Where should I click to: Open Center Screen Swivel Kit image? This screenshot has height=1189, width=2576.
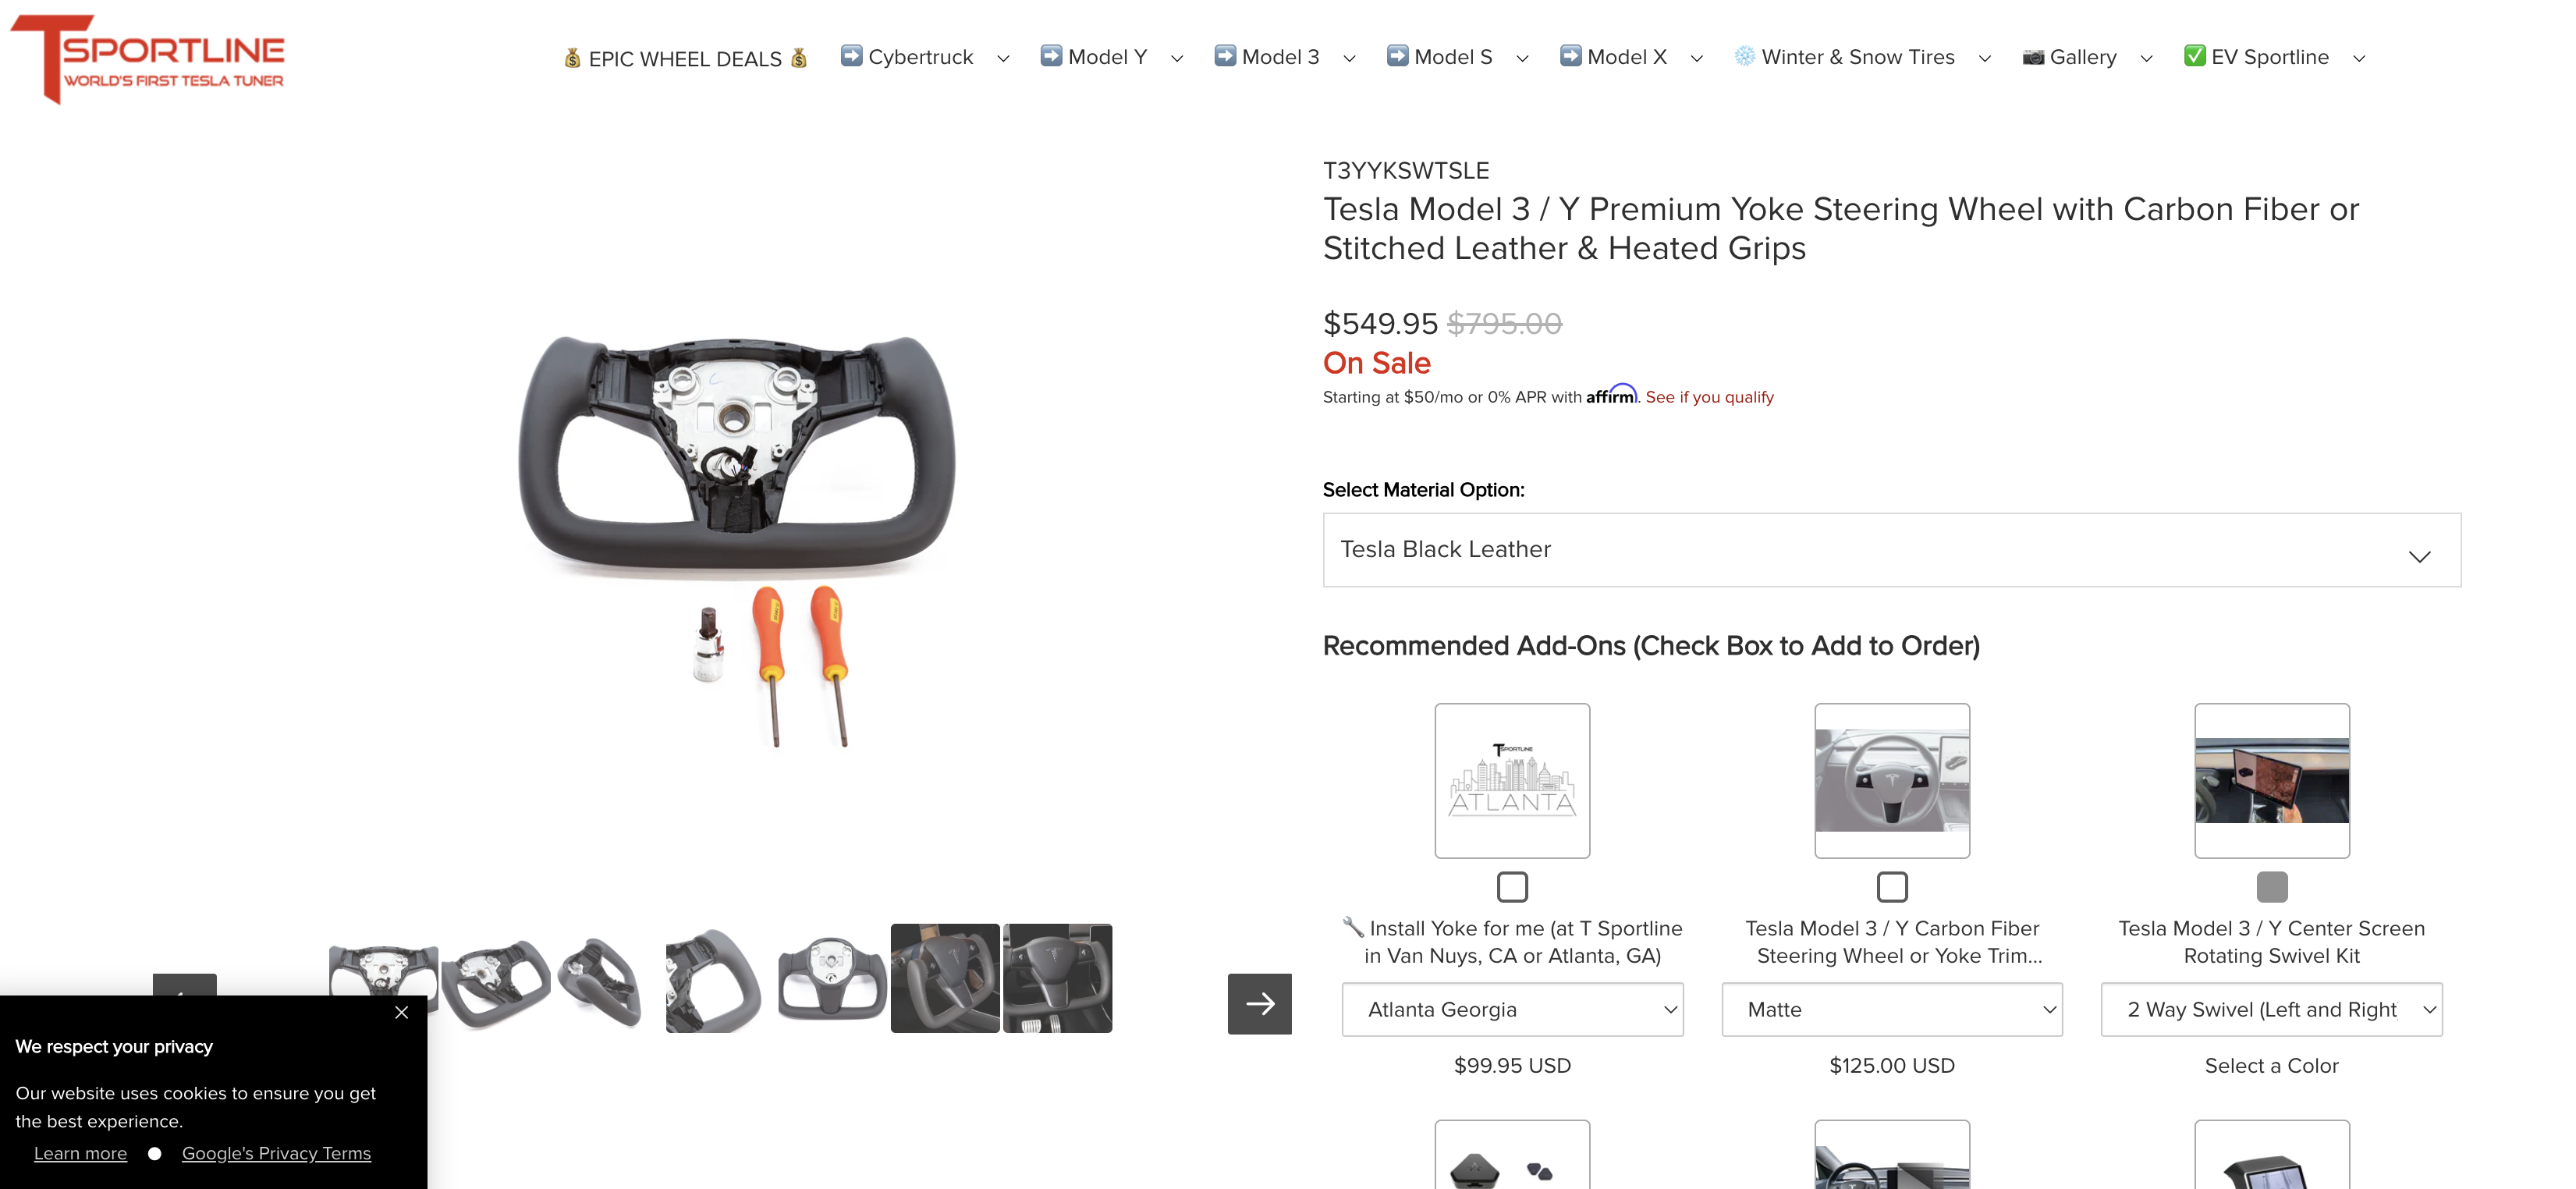coord(2272,780)
